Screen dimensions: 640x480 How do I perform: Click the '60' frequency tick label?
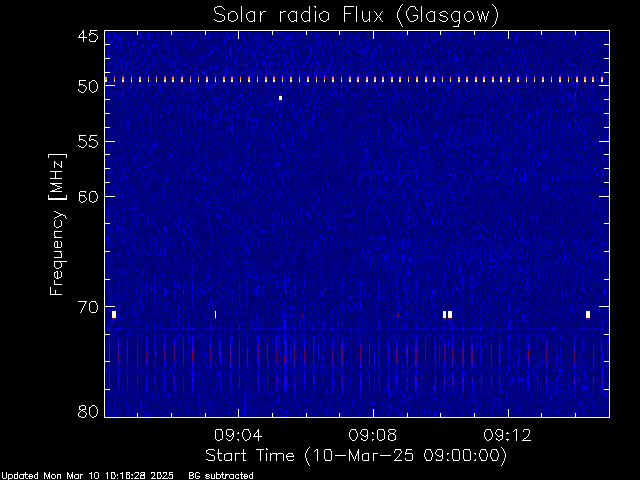point(88,197)
